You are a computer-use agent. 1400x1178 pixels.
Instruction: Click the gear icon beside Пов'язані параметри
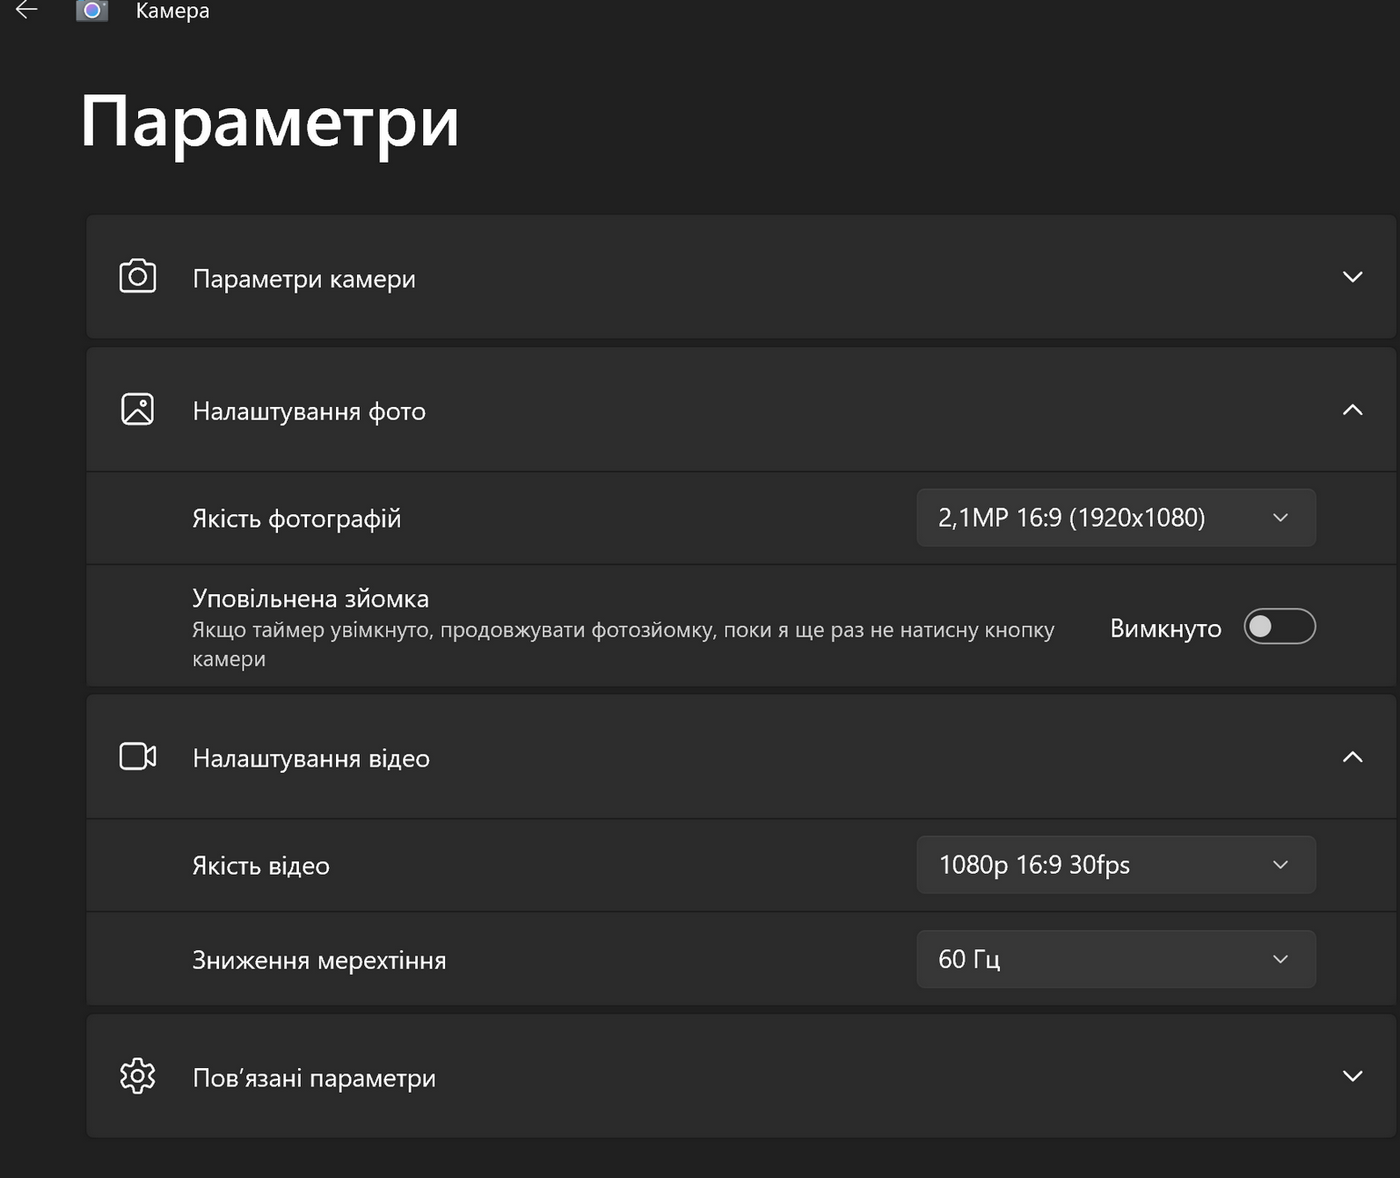coord(138,1076)
